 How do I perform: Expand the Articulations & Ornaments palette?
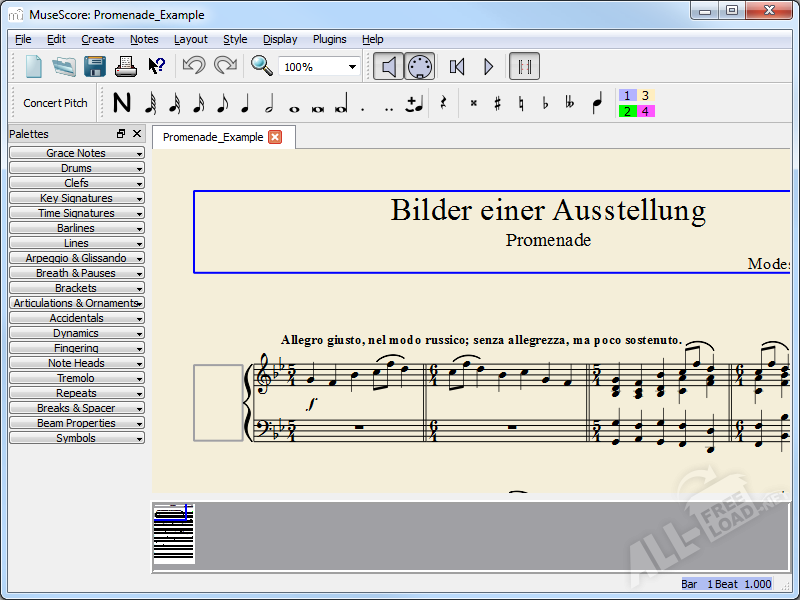[76, 303]
